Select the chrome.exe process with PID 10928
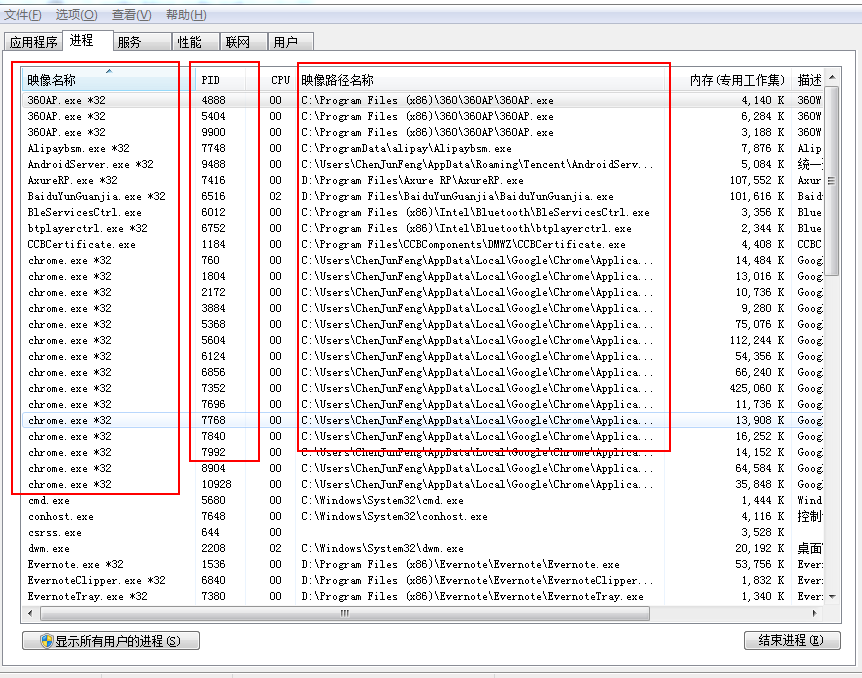This screenshot has height=678, width=862. tap(422, 484)
